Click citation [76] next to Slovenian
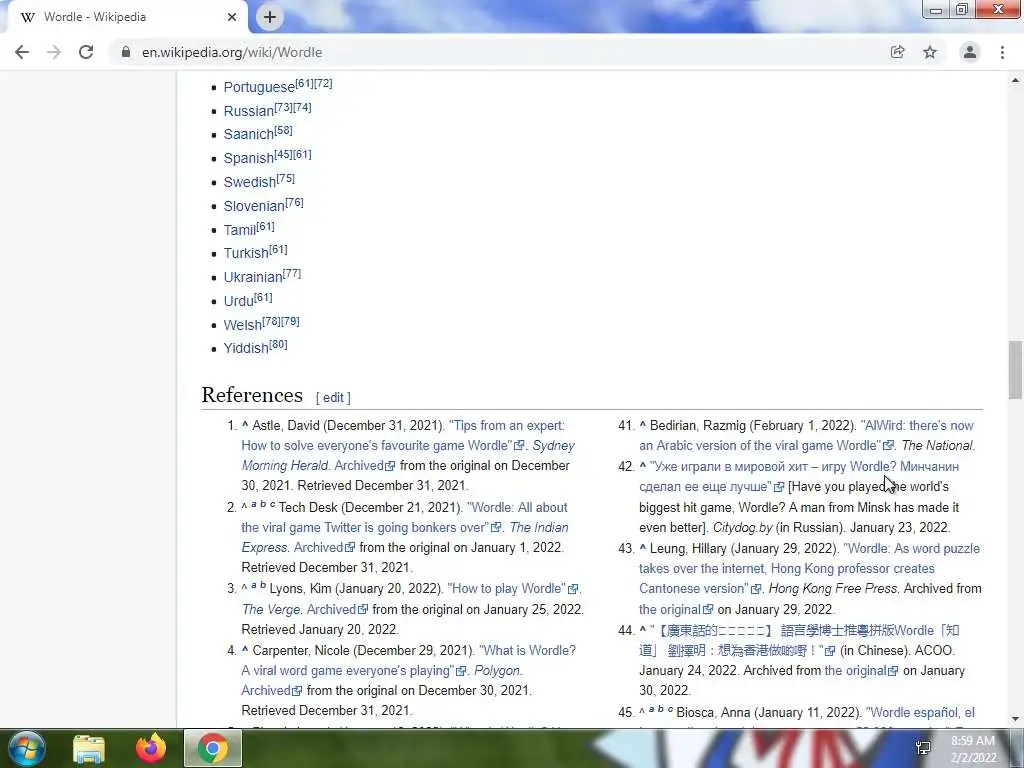Image resolution: width=1024 pixels, height=768 pixels. point(295,202)
